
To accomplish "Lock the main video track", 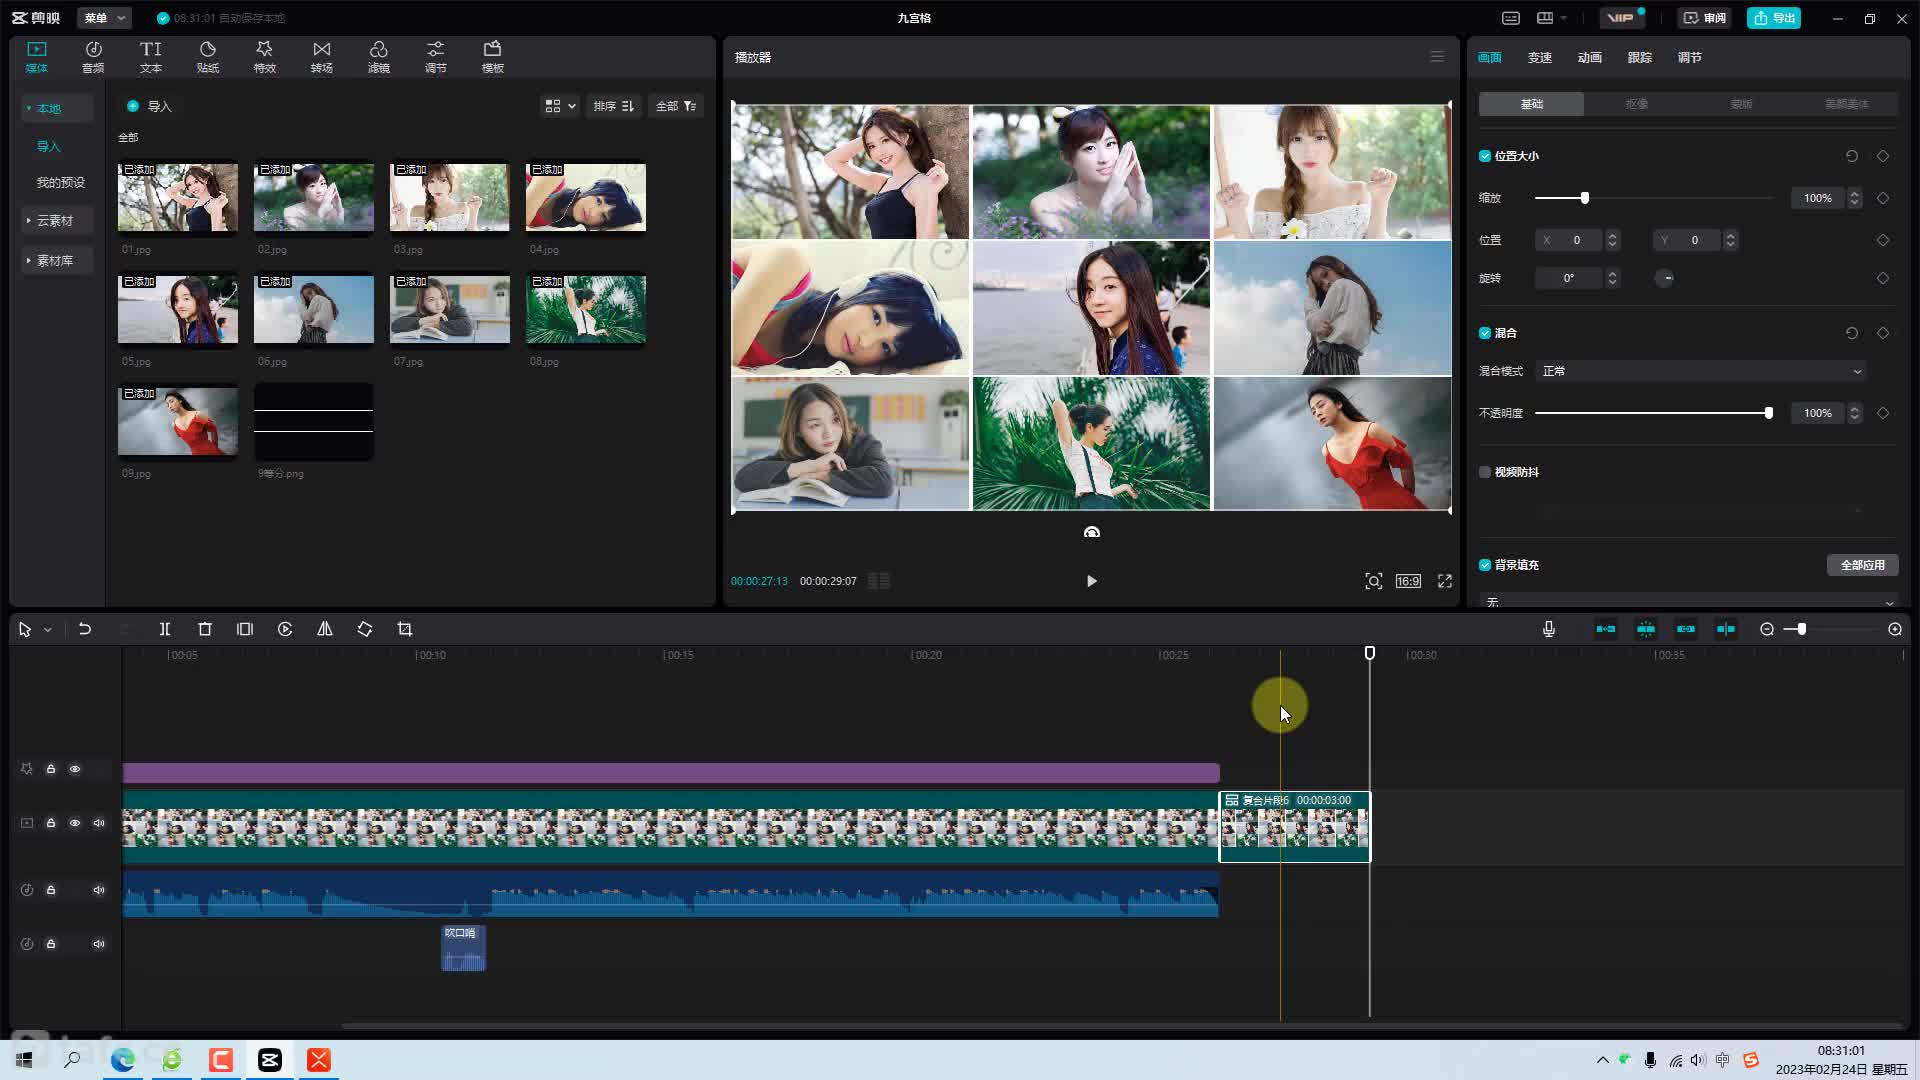I will click(51, 823).
